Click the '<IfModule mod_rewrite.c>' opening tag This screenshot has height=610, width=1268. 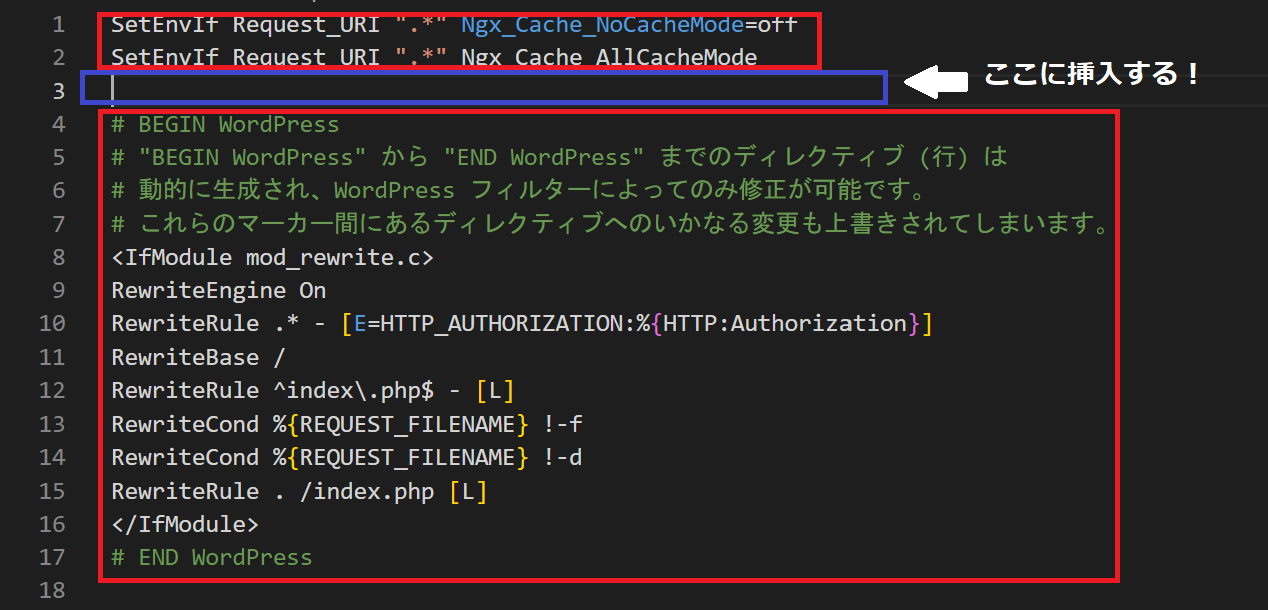pos(272,258)
